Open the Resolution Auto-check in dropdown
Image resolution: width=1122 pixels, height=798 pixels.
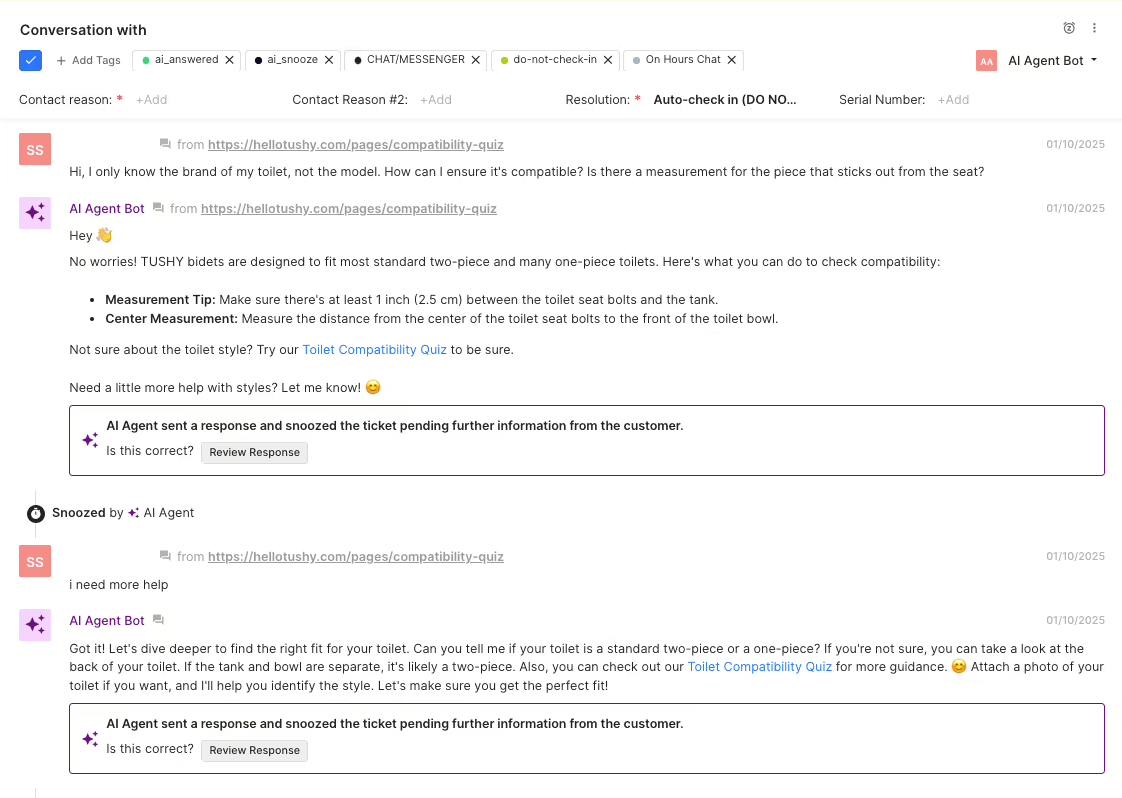[725, 100]
